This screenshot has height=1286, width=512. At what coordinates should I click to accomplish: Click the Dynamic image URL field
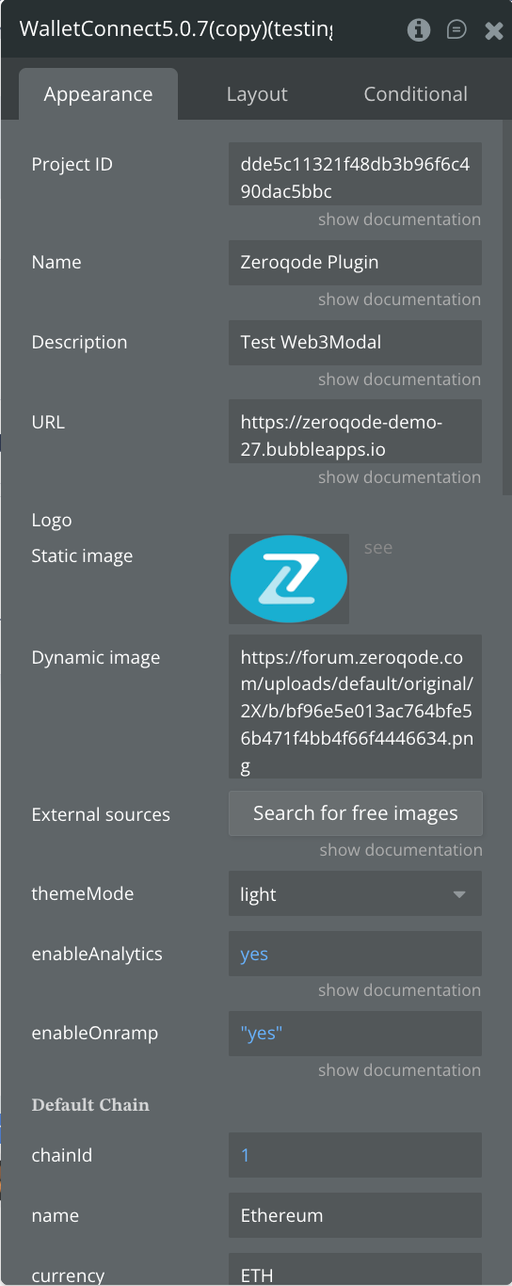click(355, 706)
